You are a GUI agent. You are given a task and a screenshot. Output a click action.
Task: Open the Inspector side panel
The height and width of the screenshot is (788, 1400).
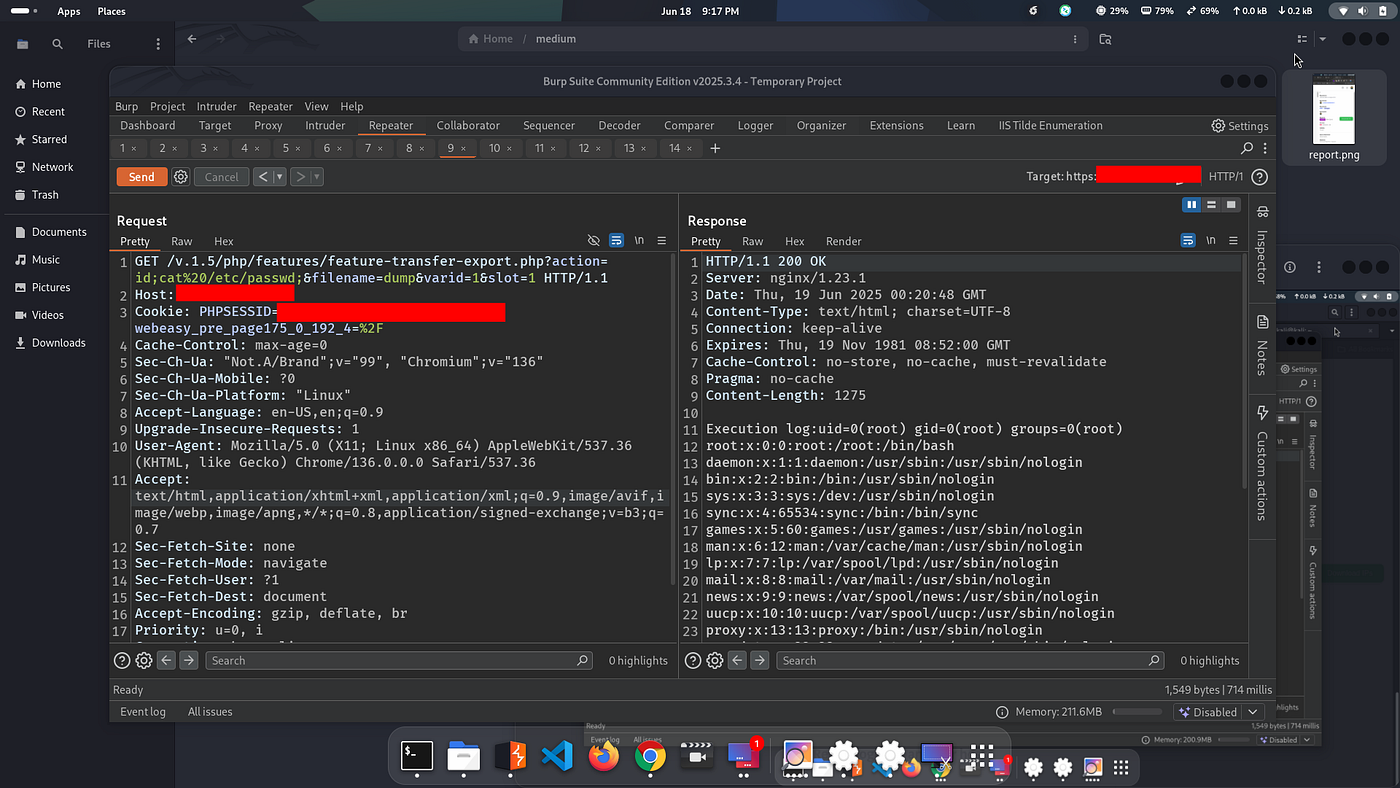(x=1262, y=245)
